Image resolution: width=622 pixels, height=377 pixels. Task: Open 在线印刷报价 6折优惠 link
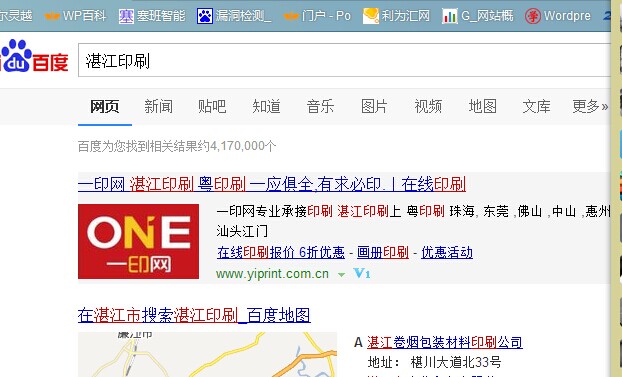(x=281, y=252)
